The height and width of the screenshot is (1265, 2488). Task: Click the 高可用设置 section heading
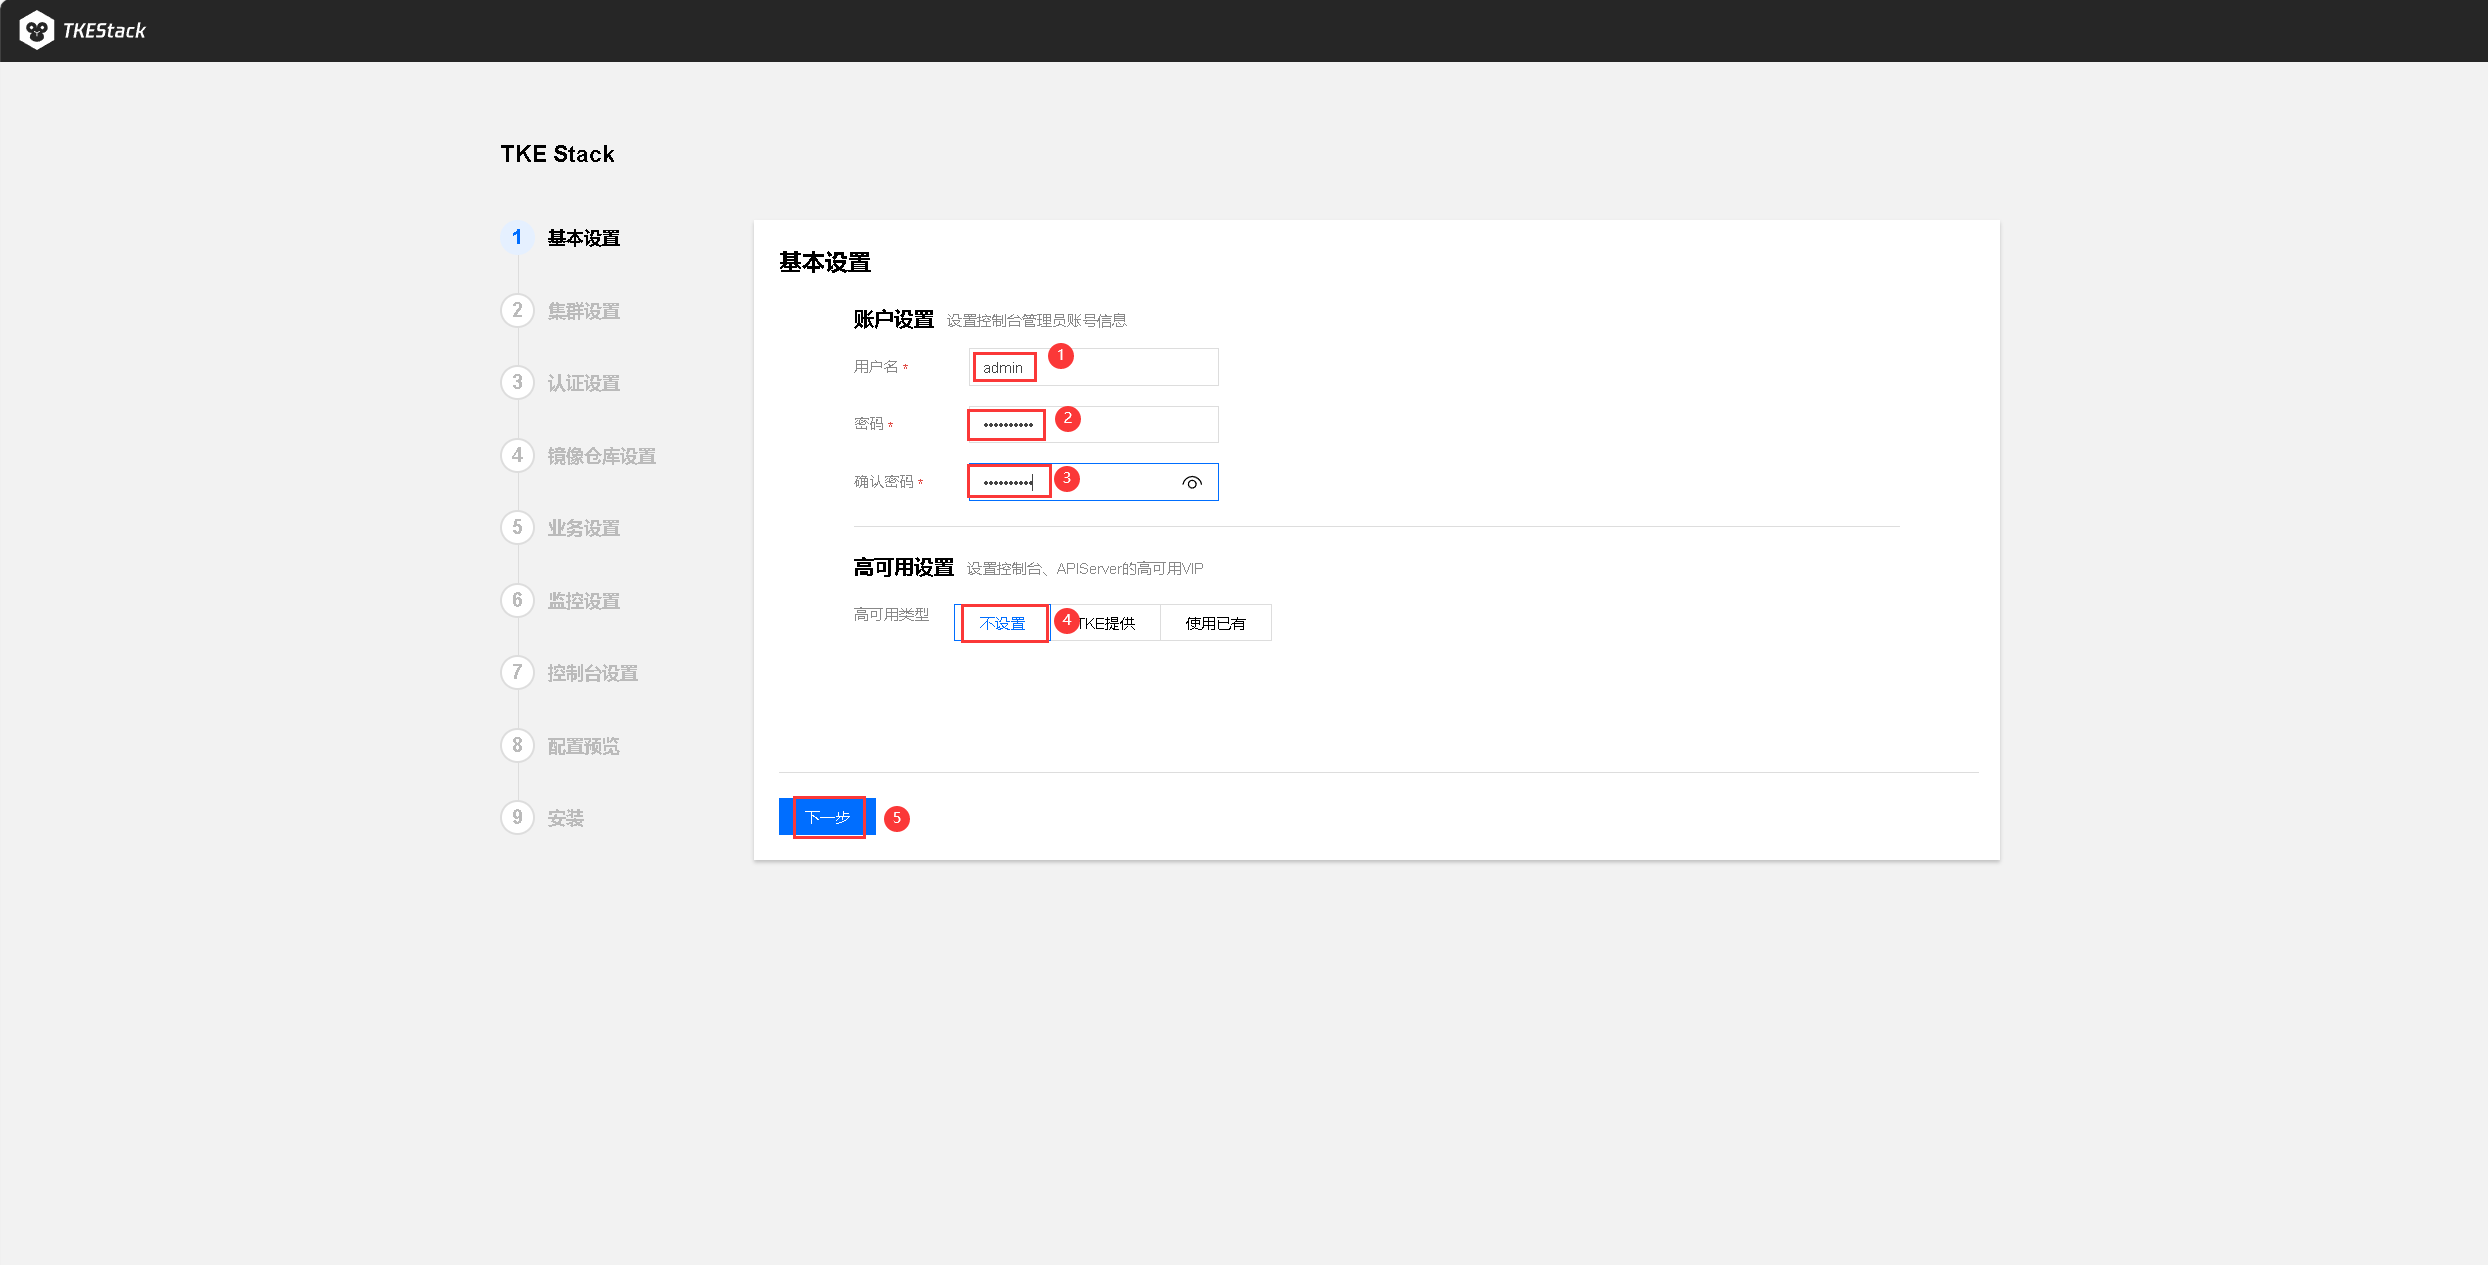904,568
